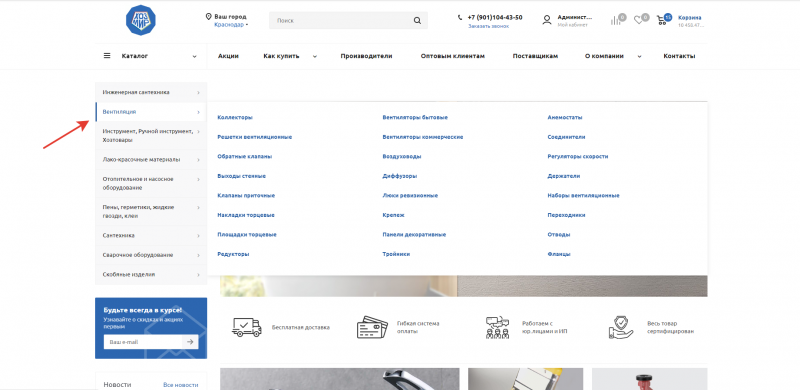The height and width of the screenshot is (390, 800).
Task: Expand Сварочное оборудование category arrow
Action: (198, 255)
